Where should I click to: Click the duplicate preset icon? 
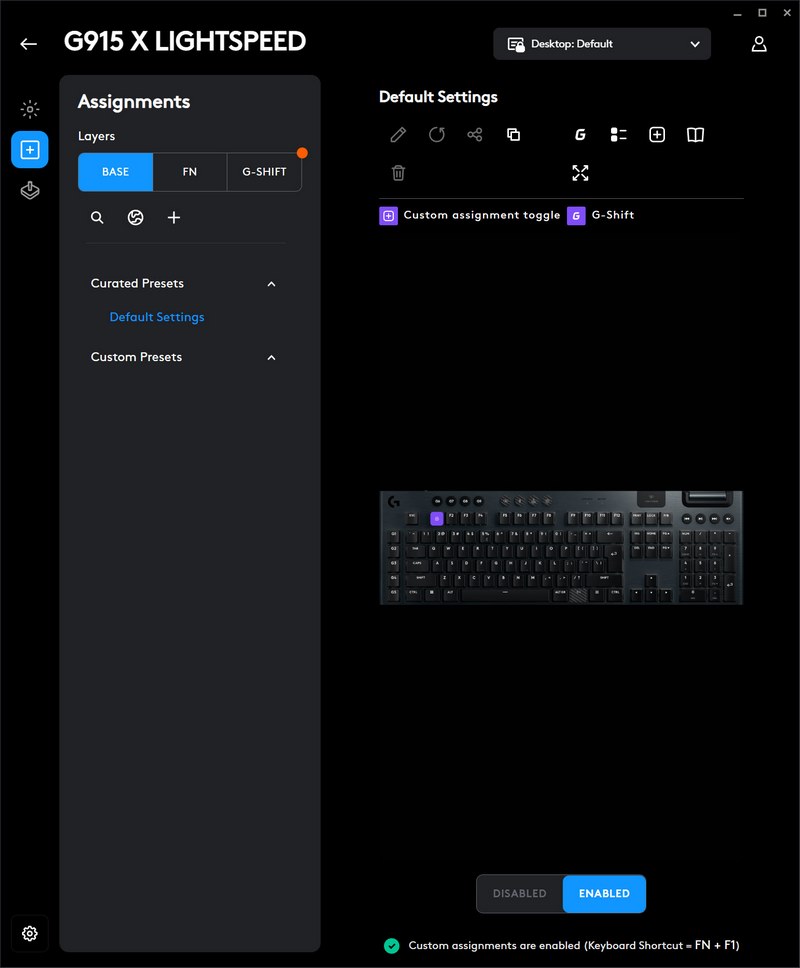513,135
